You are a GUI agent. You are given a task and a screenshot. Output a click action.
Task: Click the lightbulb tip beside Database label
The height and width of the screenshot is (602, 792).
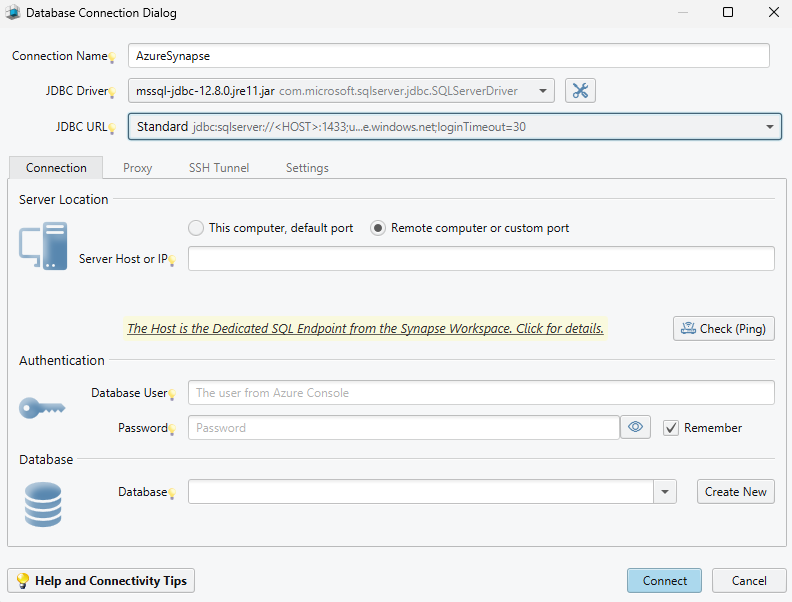172,494
